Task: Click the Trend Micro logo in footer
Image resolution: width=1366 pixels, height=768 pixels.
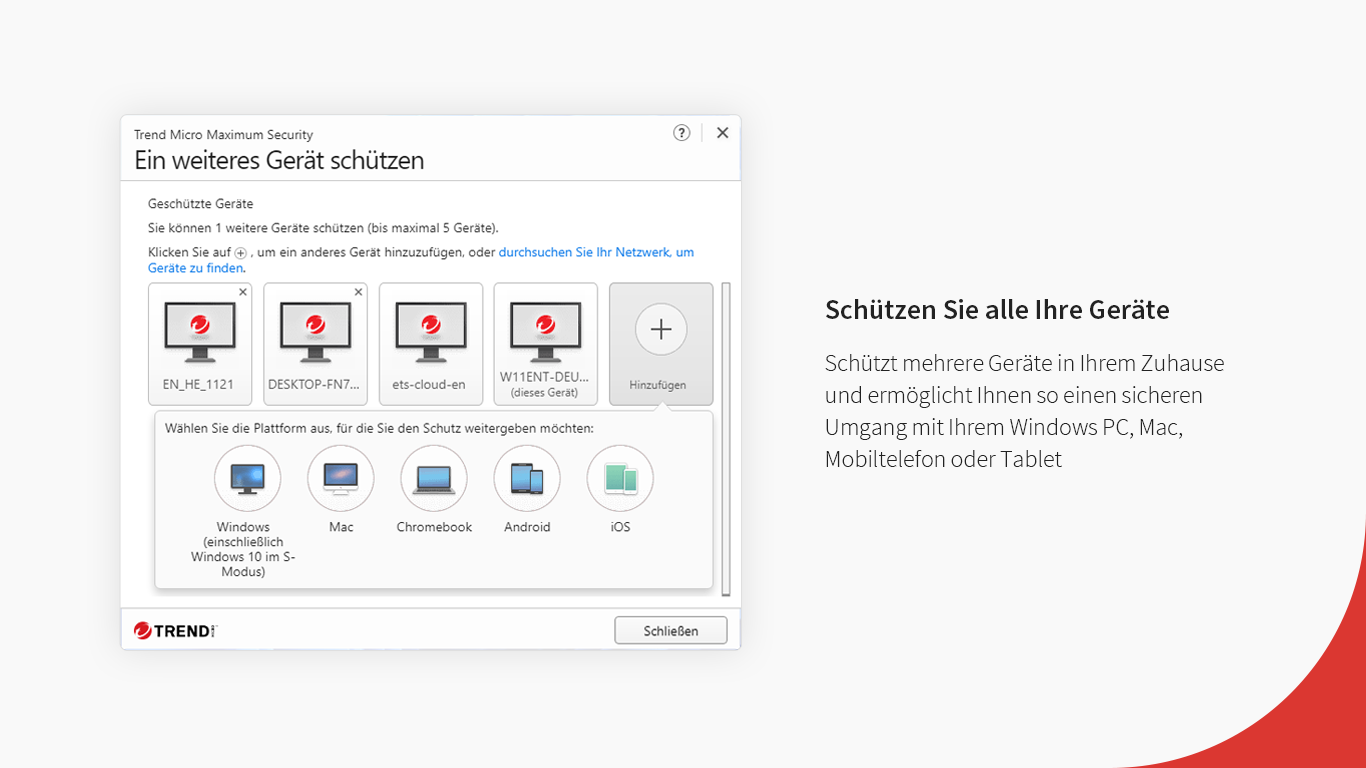Action: 175,631
